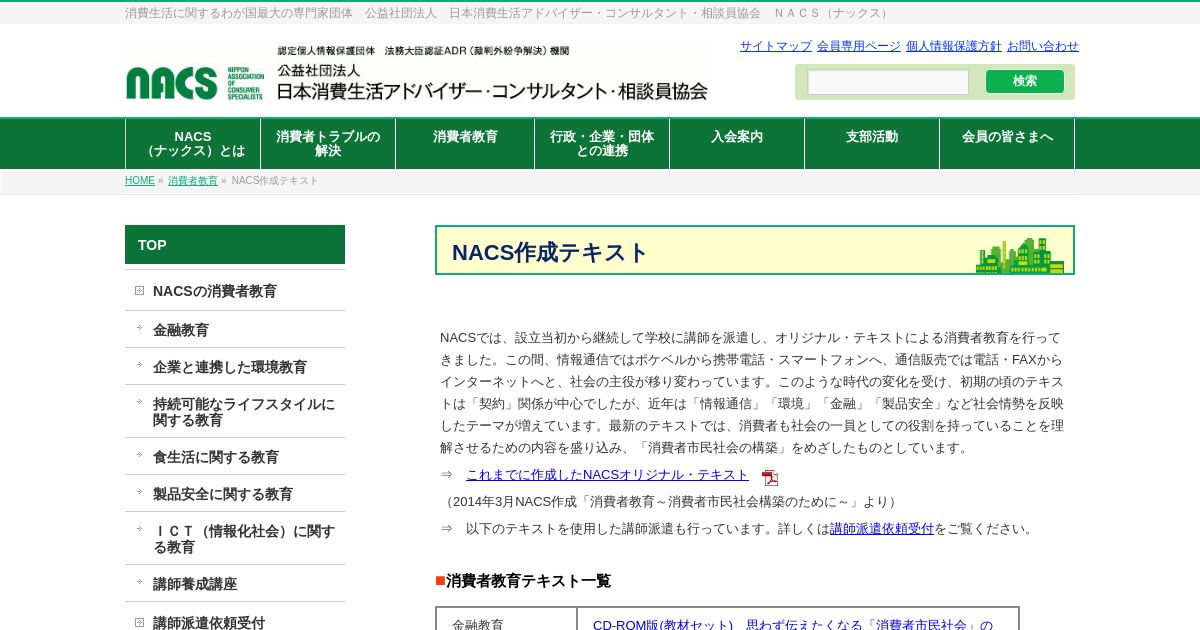Click the 日本消費生活アドバイザー・コンサルタント・相談員協会 header title
The width and height of the screenshot is (1200, 630).
click(492, 91)
